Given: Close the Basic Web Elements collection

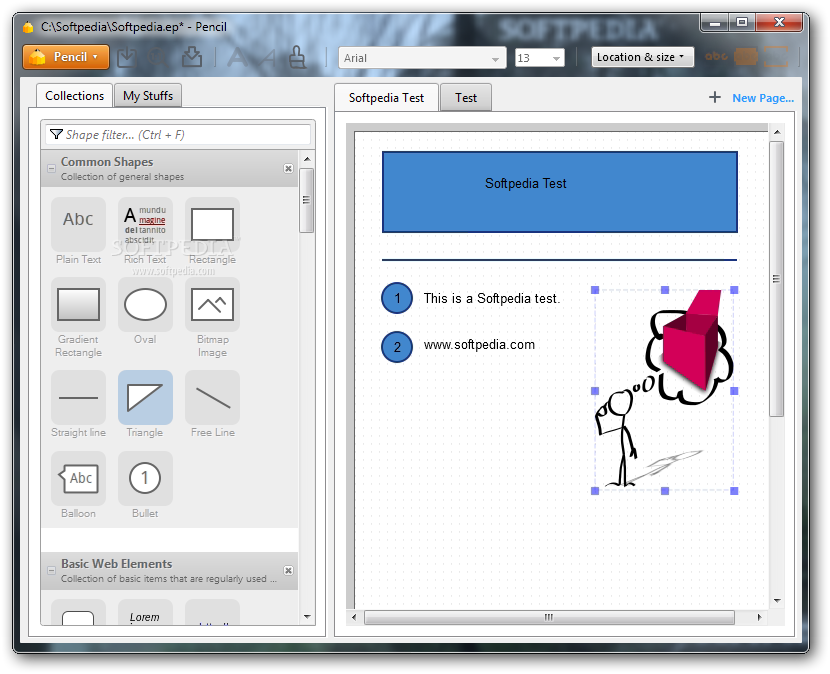Looking at the screenshot, I should pyautogui.click(x=288, y=570).
